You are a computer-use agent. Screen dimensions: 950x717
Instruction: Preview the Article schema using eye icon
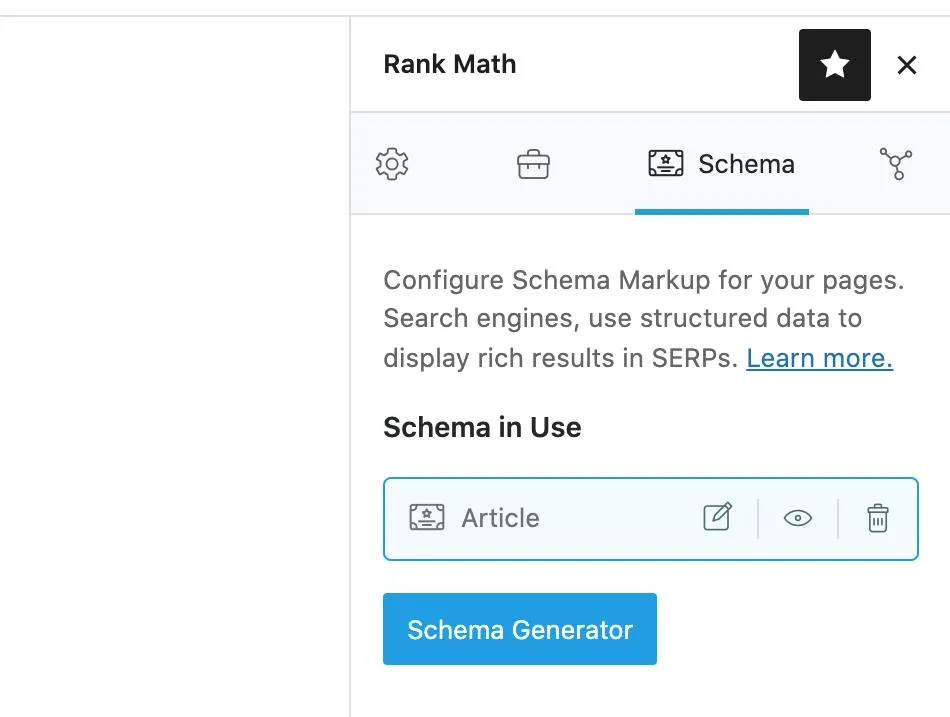coord(798,518)
